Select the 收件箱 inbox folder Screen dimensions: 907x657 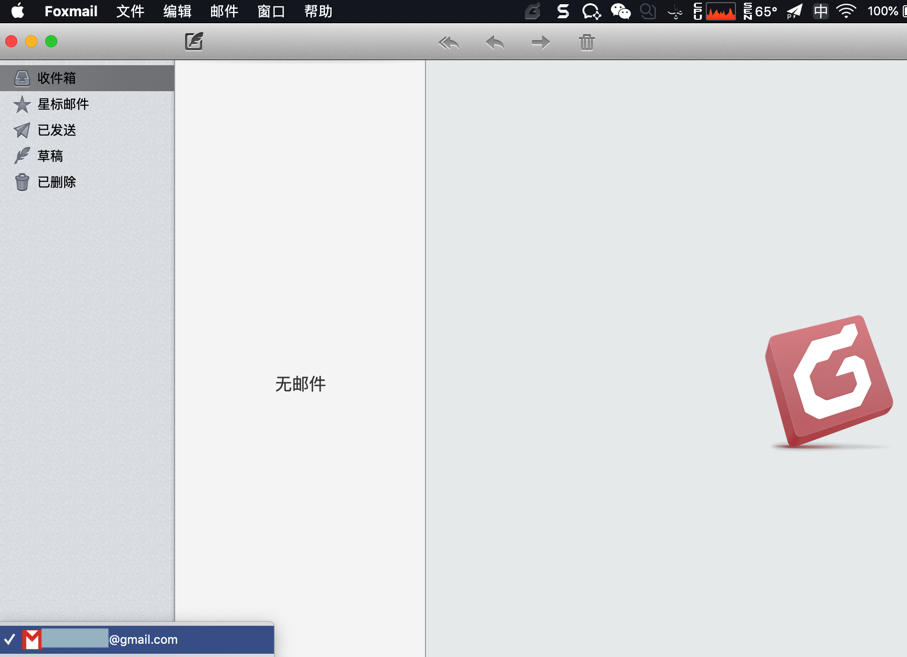click(87, 78)
